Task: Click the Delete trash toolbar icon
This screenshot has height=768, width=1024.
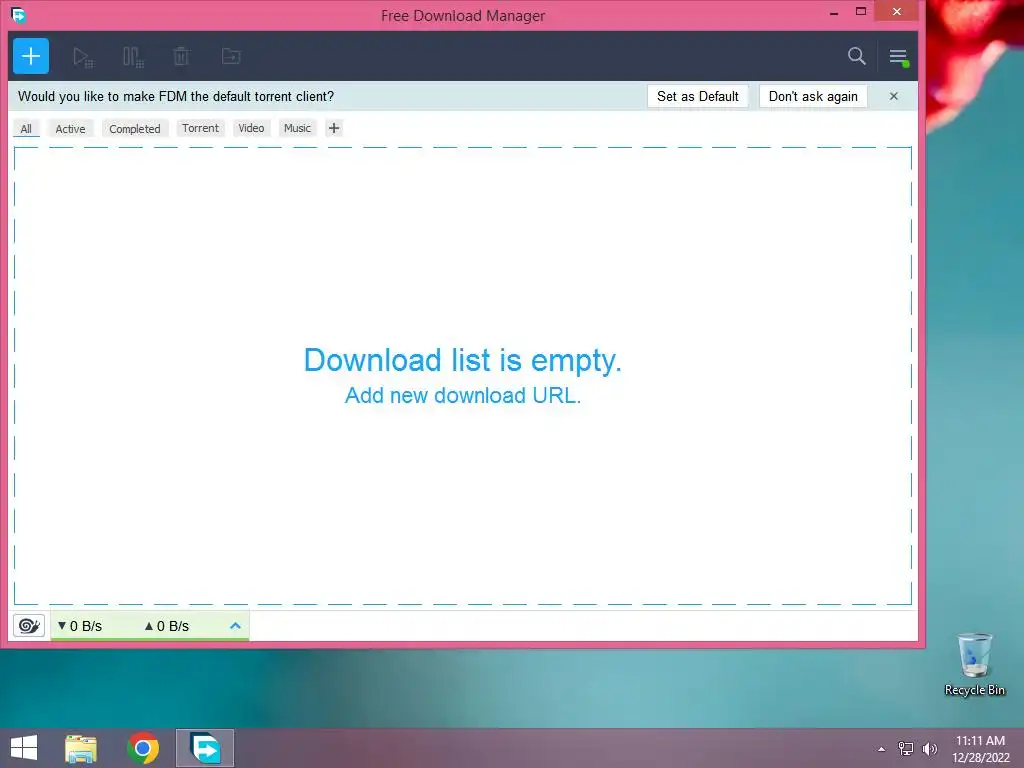Action: coord(182,56)
